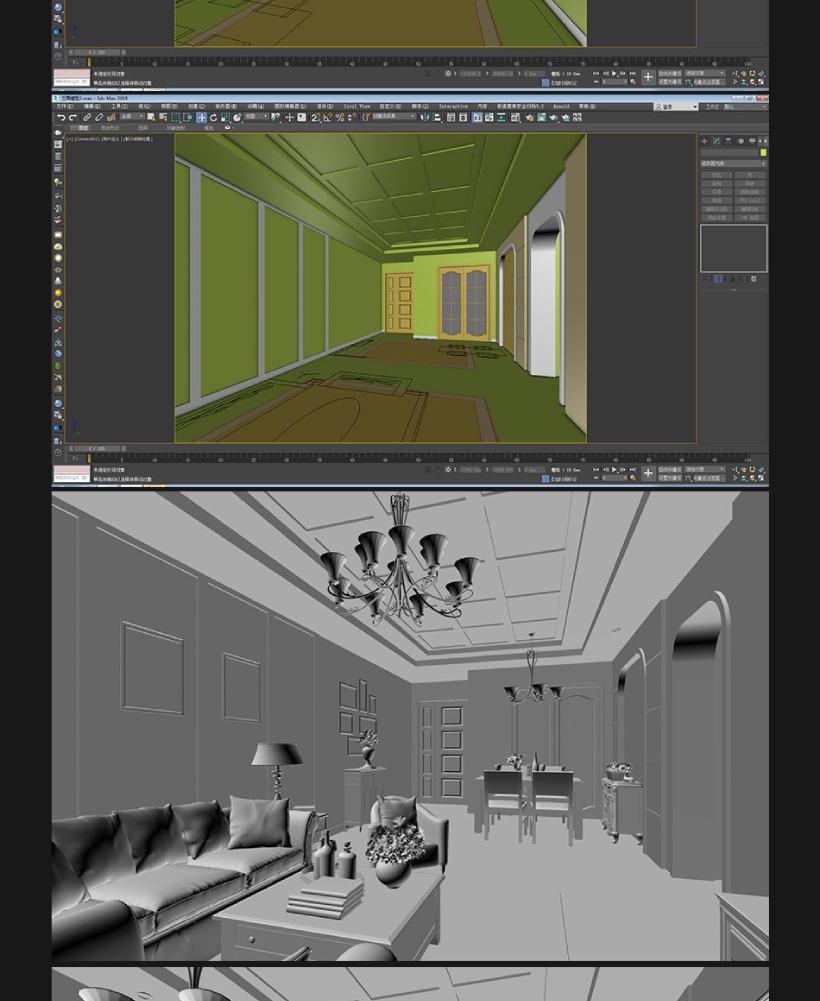820x1001 pixels.
Task: Activate the Select and Move tool
Action: (x=201, y=117)
